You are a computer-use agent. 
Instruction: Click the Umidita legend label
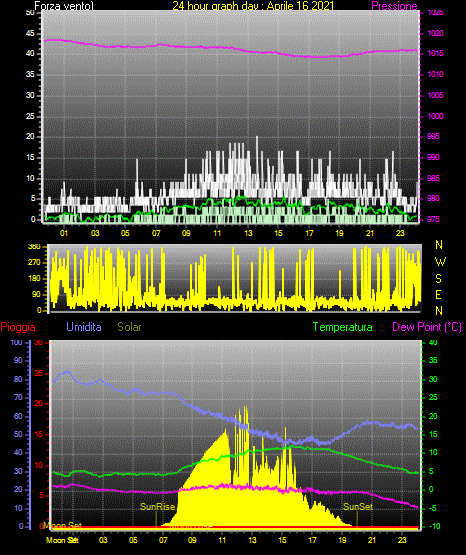84,327
